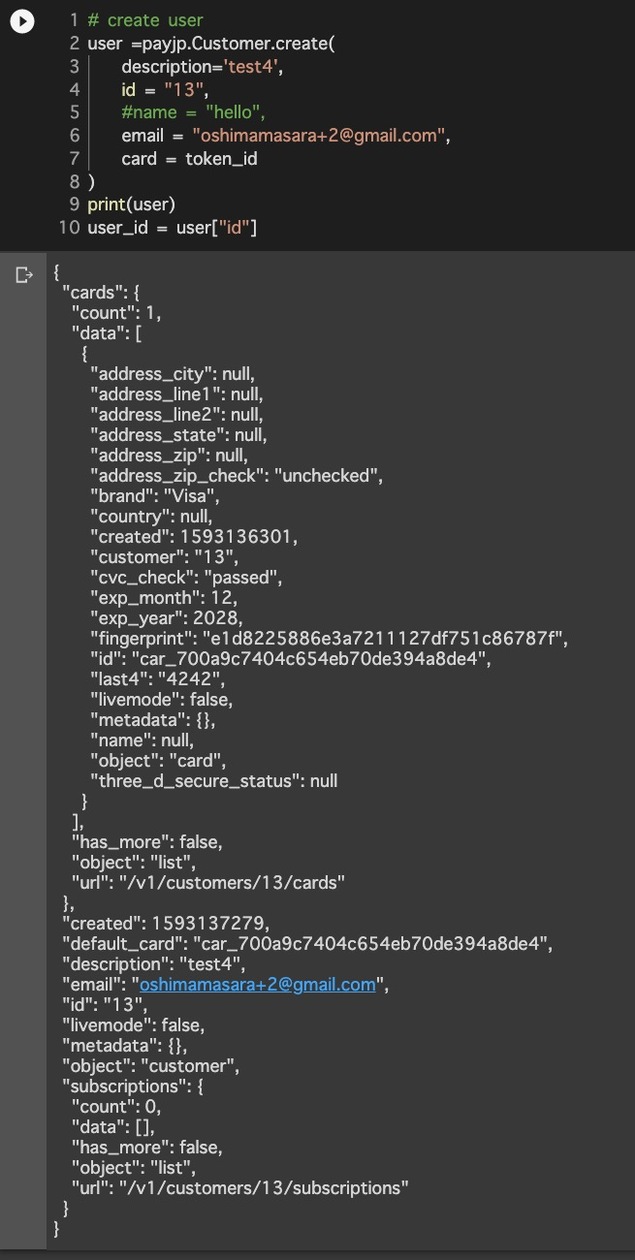Click line number 10 in the gutter
The height and width of the screenshot is (1260, 635).
(69, 227)
